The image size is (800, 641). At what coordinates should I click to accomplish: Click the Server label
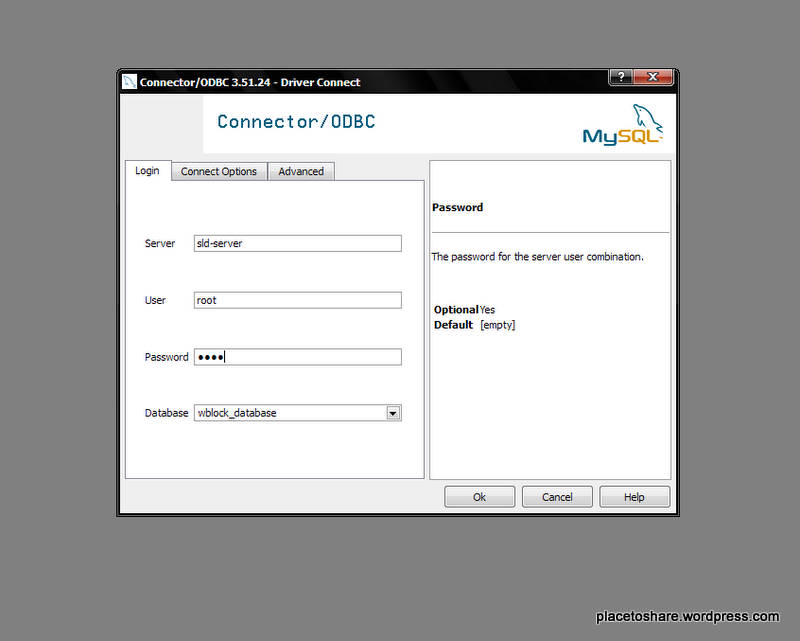[x=160, y=243]
